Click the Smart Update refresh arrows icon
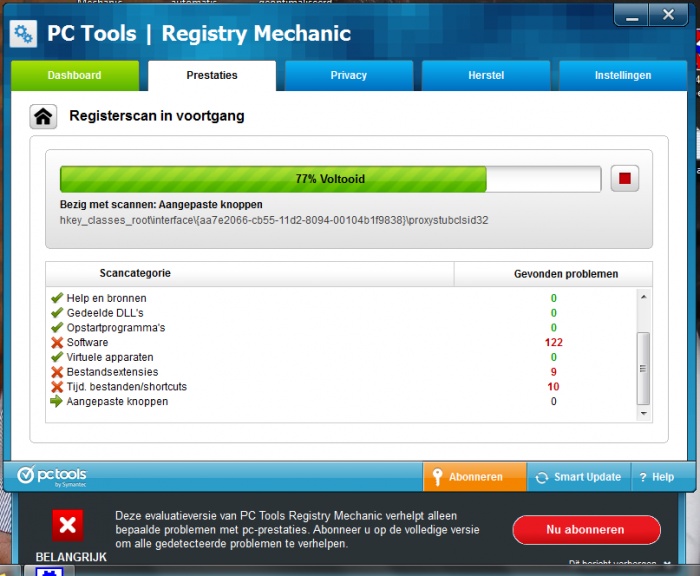 click(542, 477)
